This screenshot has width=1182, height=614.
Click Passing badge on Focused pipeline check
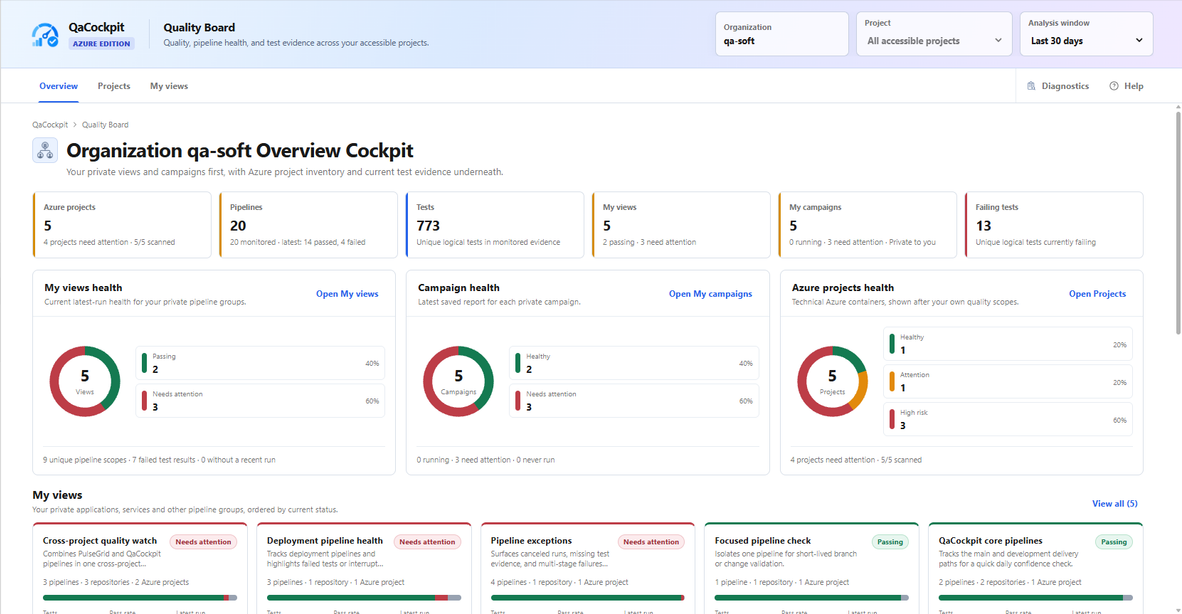click(x=890, y=542)
